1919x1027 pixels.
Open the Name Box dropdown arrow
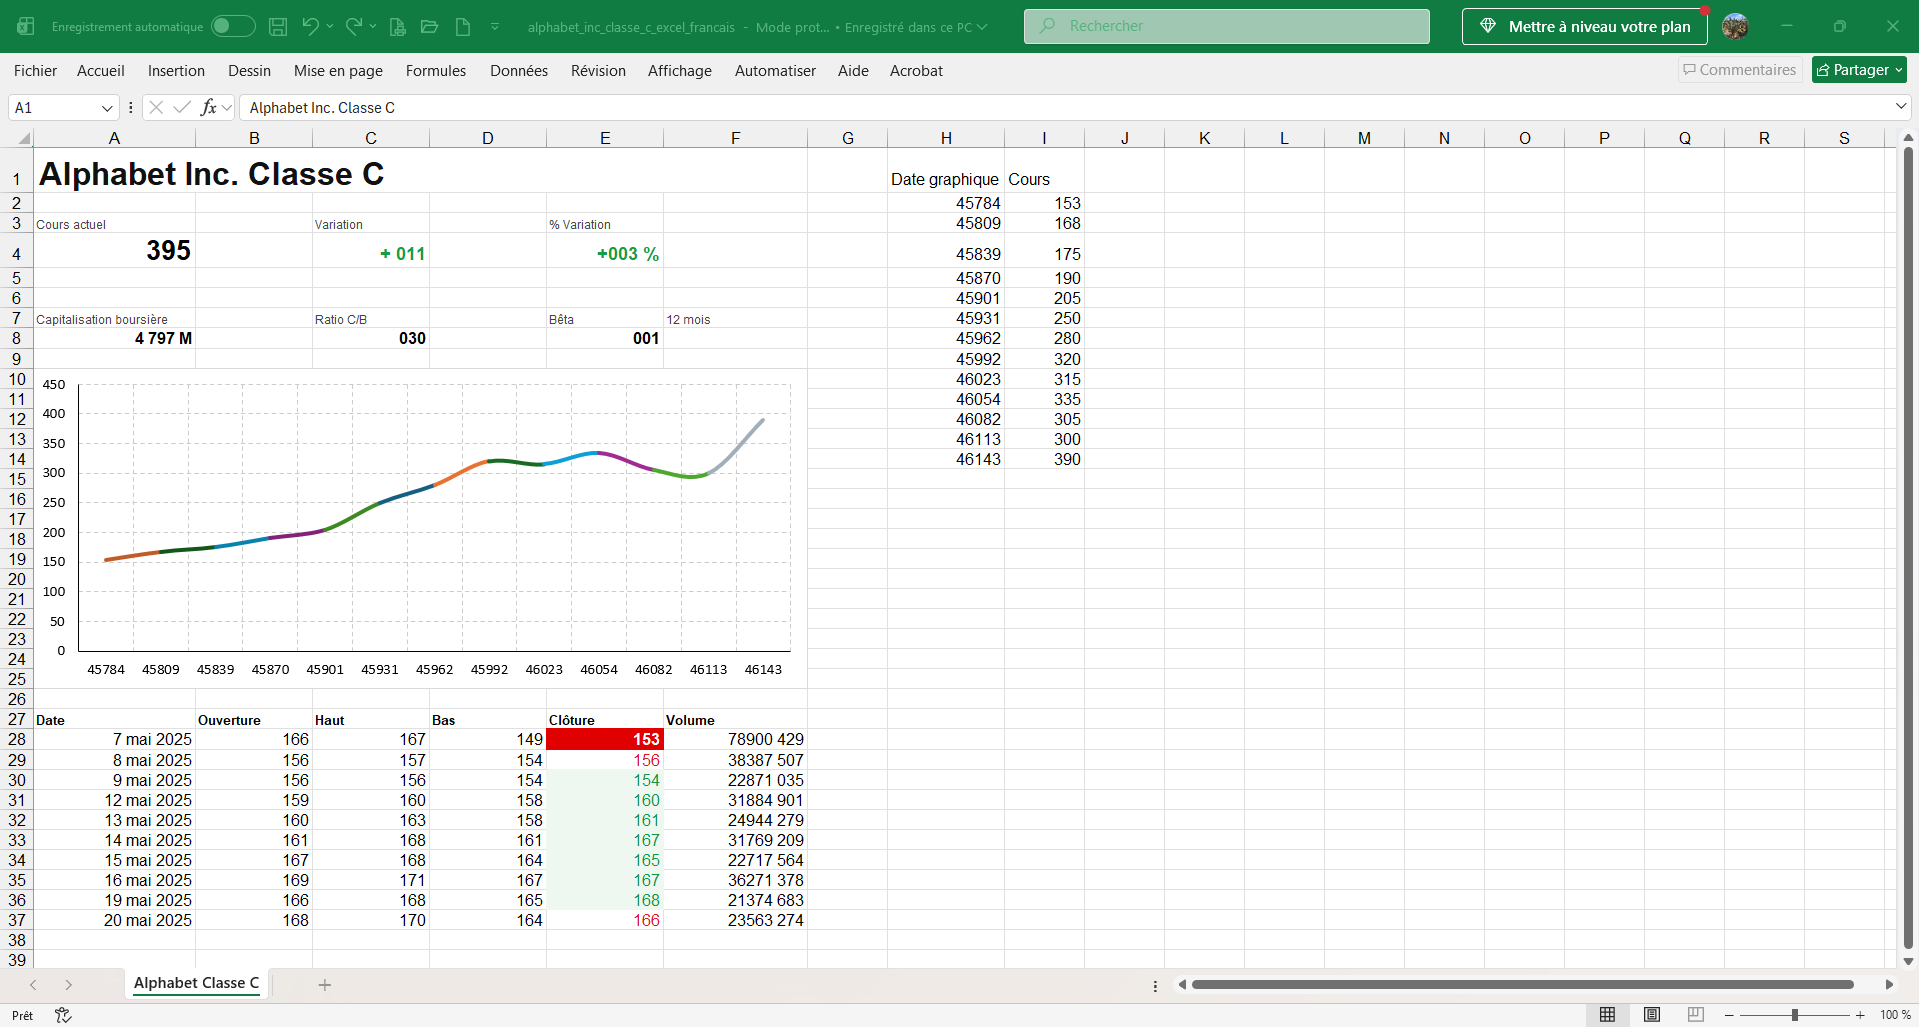tap(107, 108)
